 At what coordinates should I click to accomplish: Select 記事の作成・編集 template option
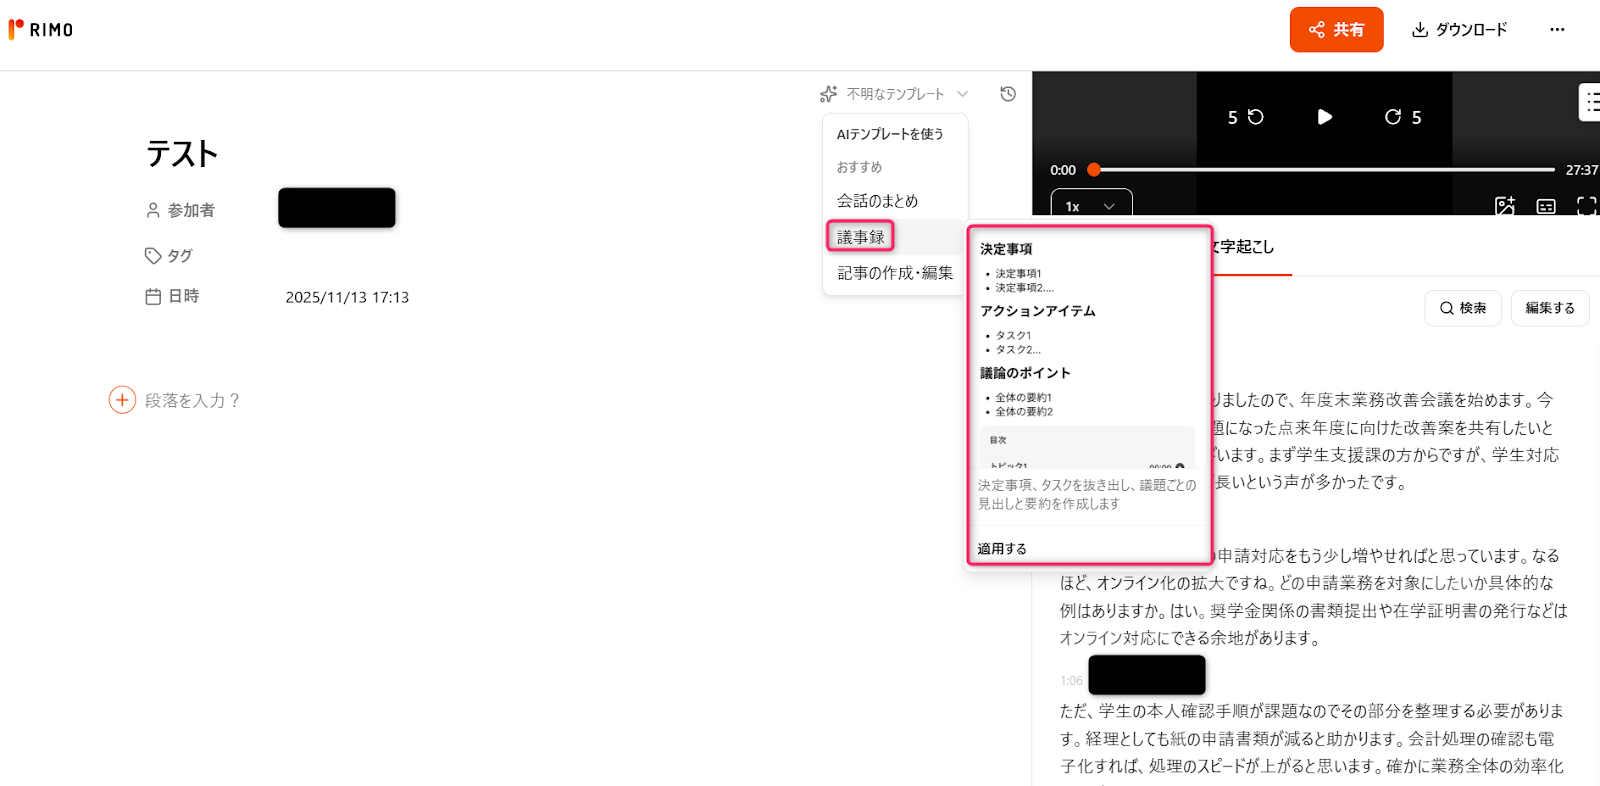pos(894,273)
